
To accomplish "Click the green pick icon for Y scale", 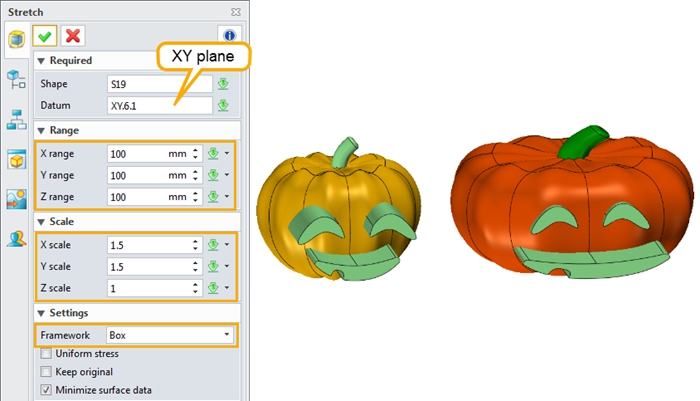I will coord(213,266).
